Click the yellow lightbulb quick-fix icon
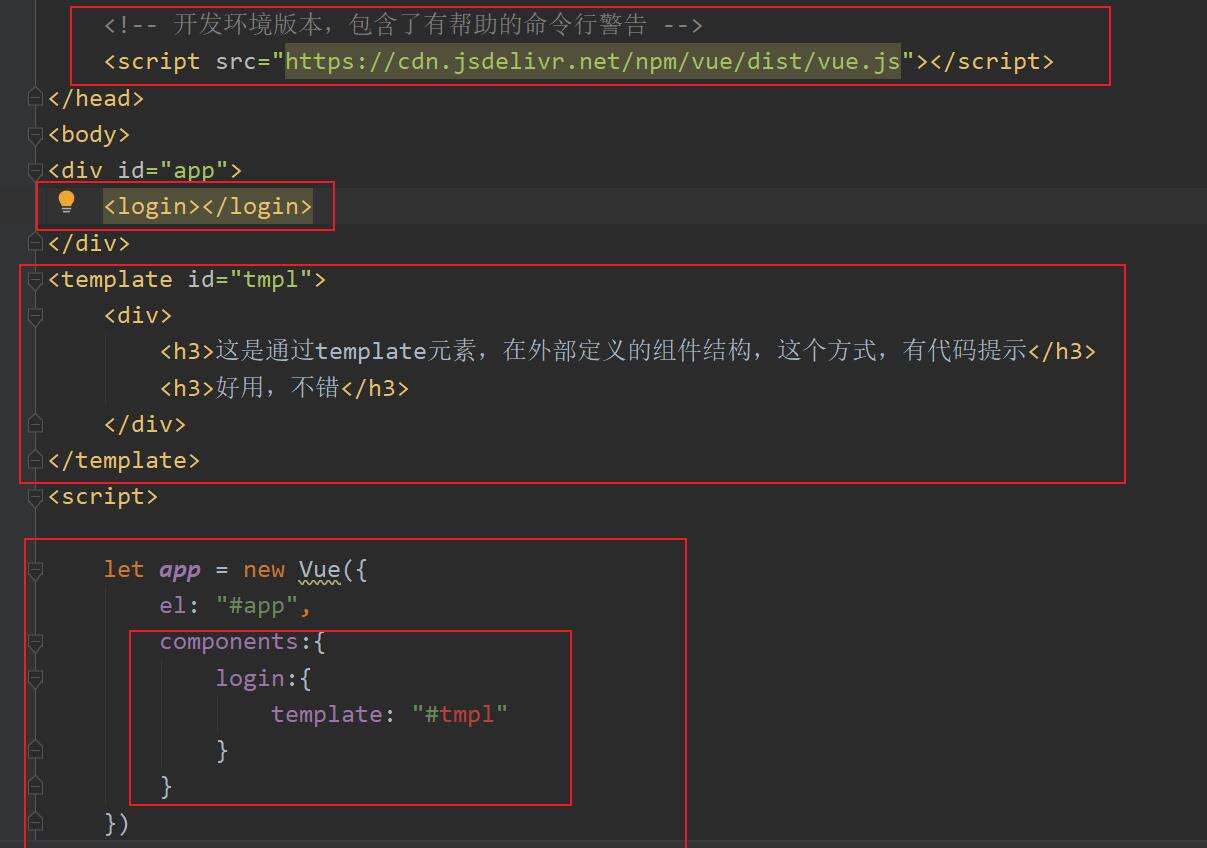1207x848 pixels. click(67, 202)
